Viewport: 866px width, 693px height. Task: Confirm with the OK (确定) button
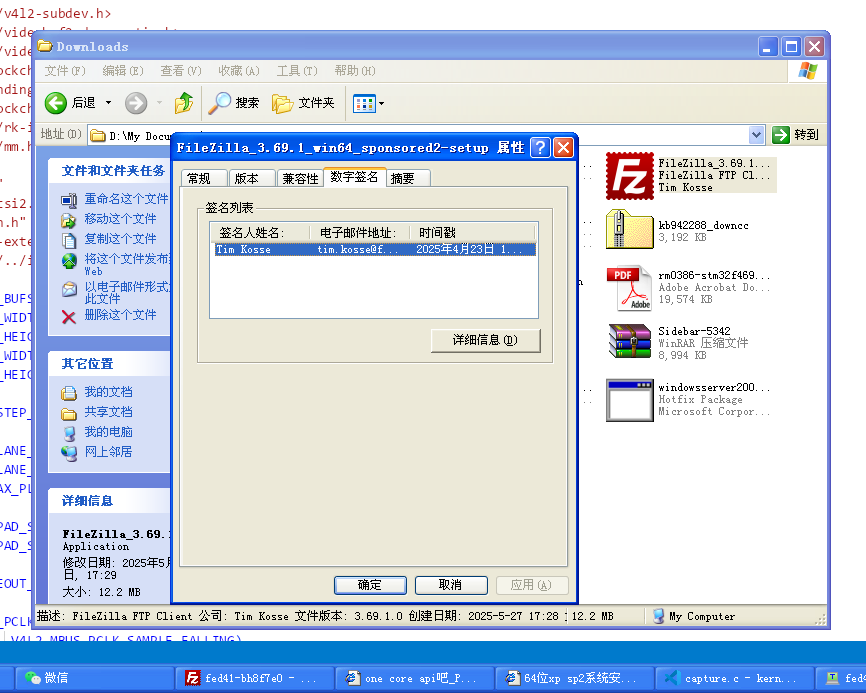[370, 585]
